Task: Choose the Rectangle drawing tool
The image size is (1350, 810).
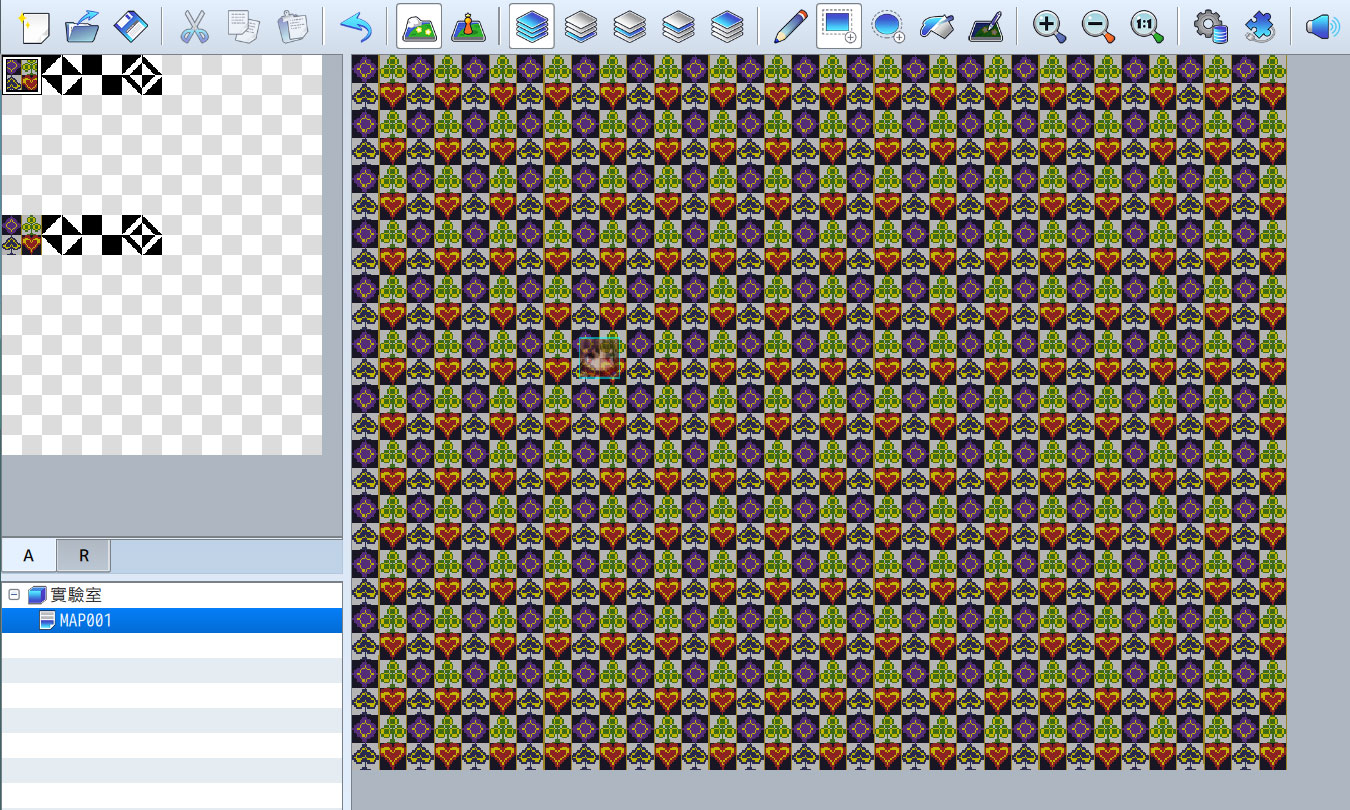Action: 839,27
